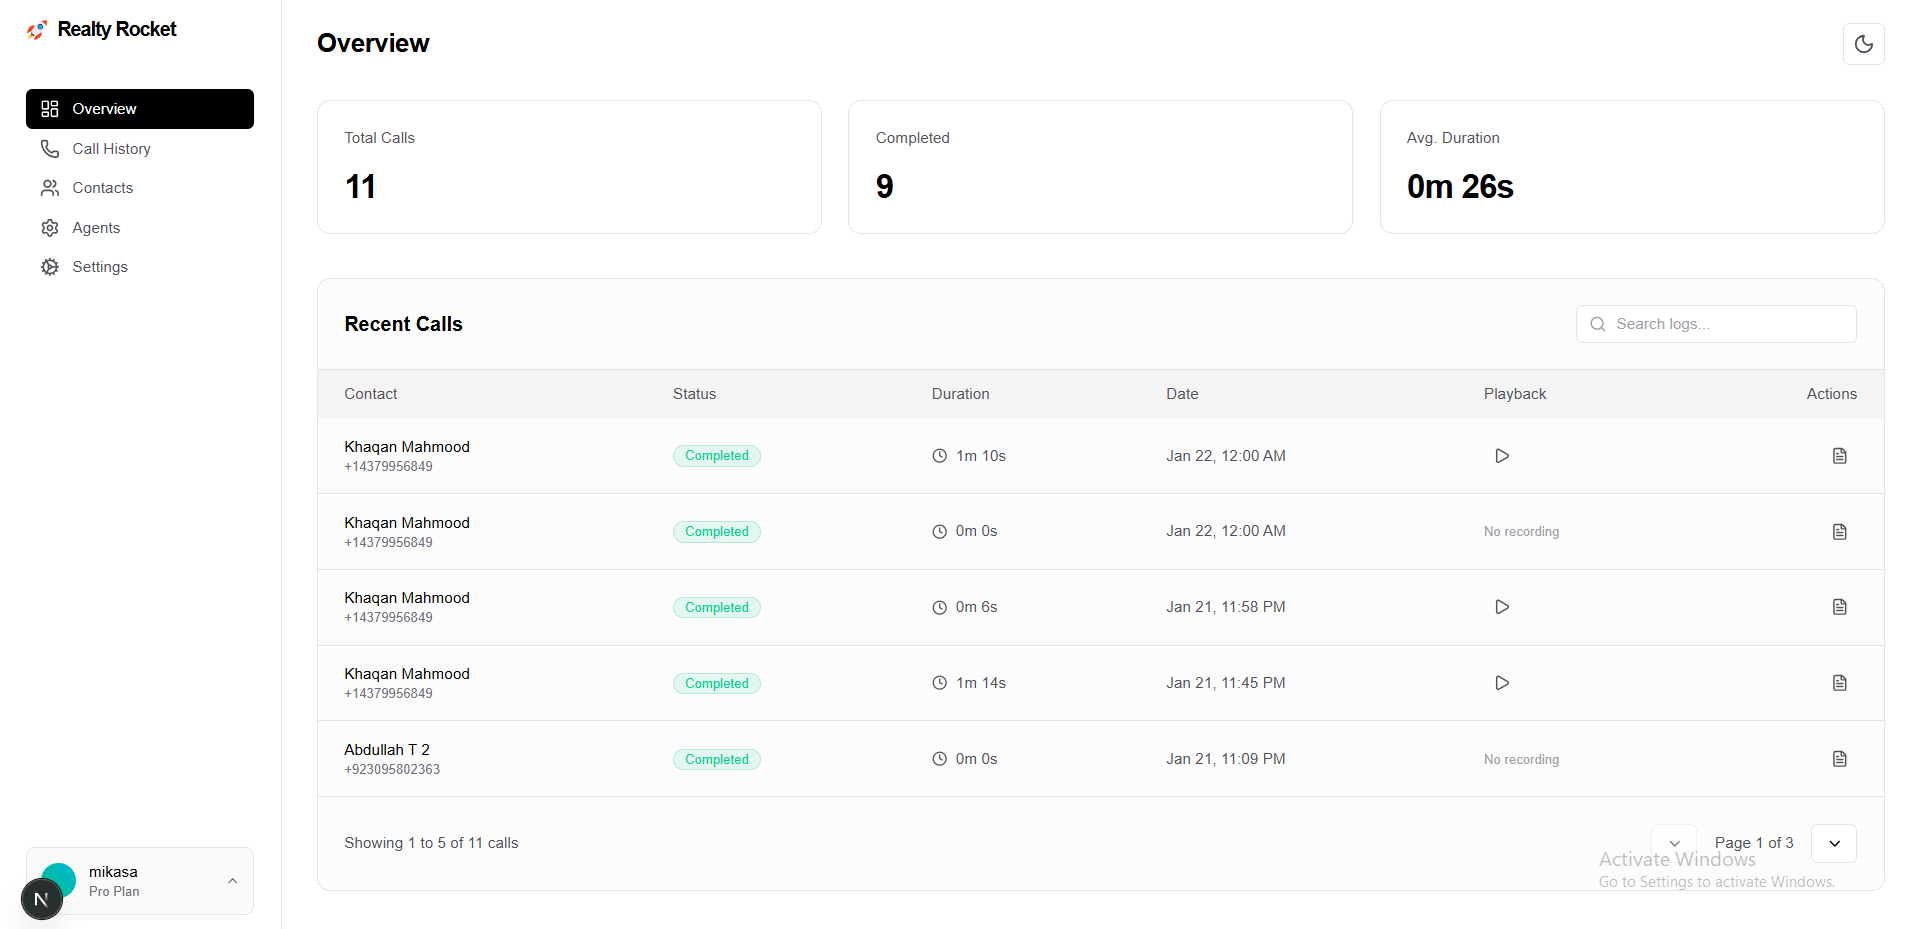Image resolution: width=1920 pixels, height=929 pixels.
Task: Focus the Search logs input field
Action: coord(1716,324)
